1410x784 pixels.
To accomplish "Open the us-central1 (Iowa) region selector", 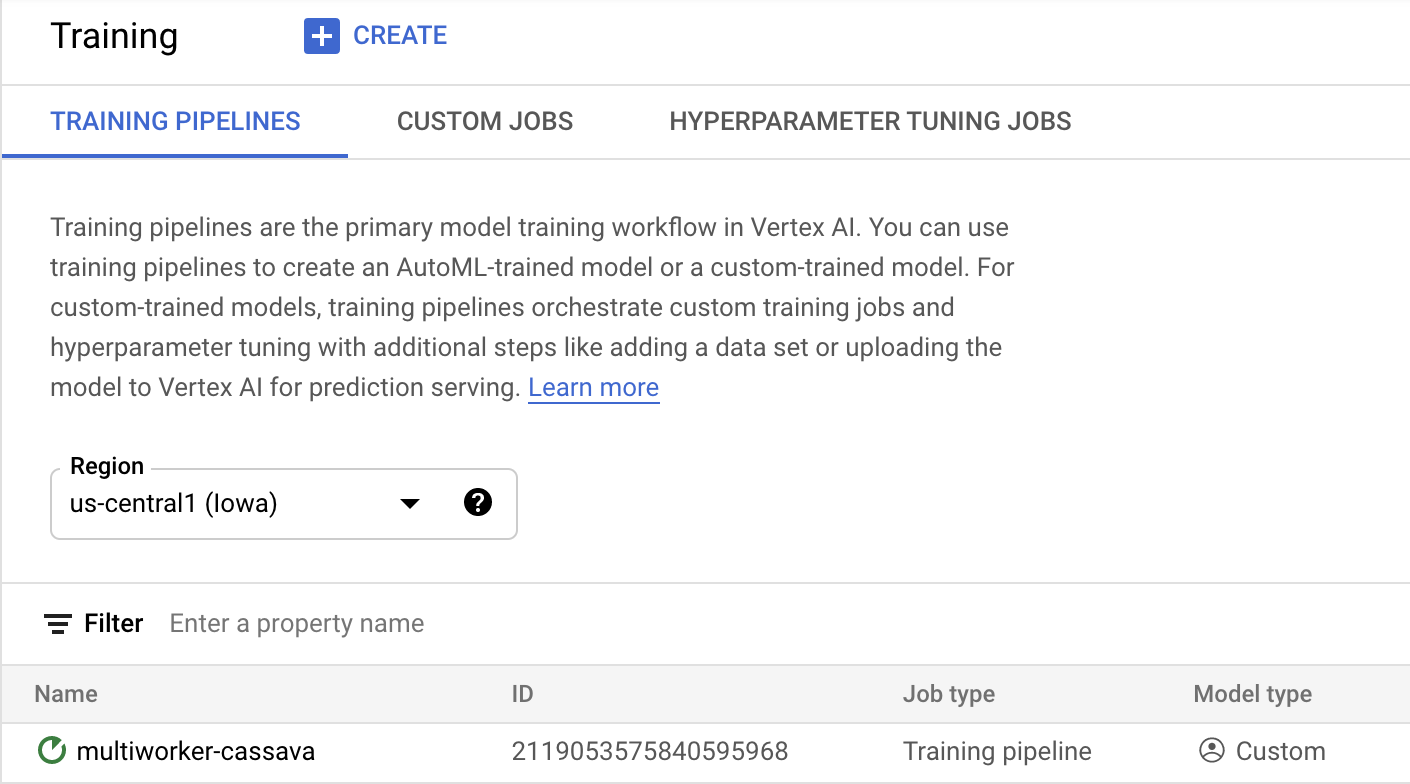I will pyautogui.click(x=240, y=503).
